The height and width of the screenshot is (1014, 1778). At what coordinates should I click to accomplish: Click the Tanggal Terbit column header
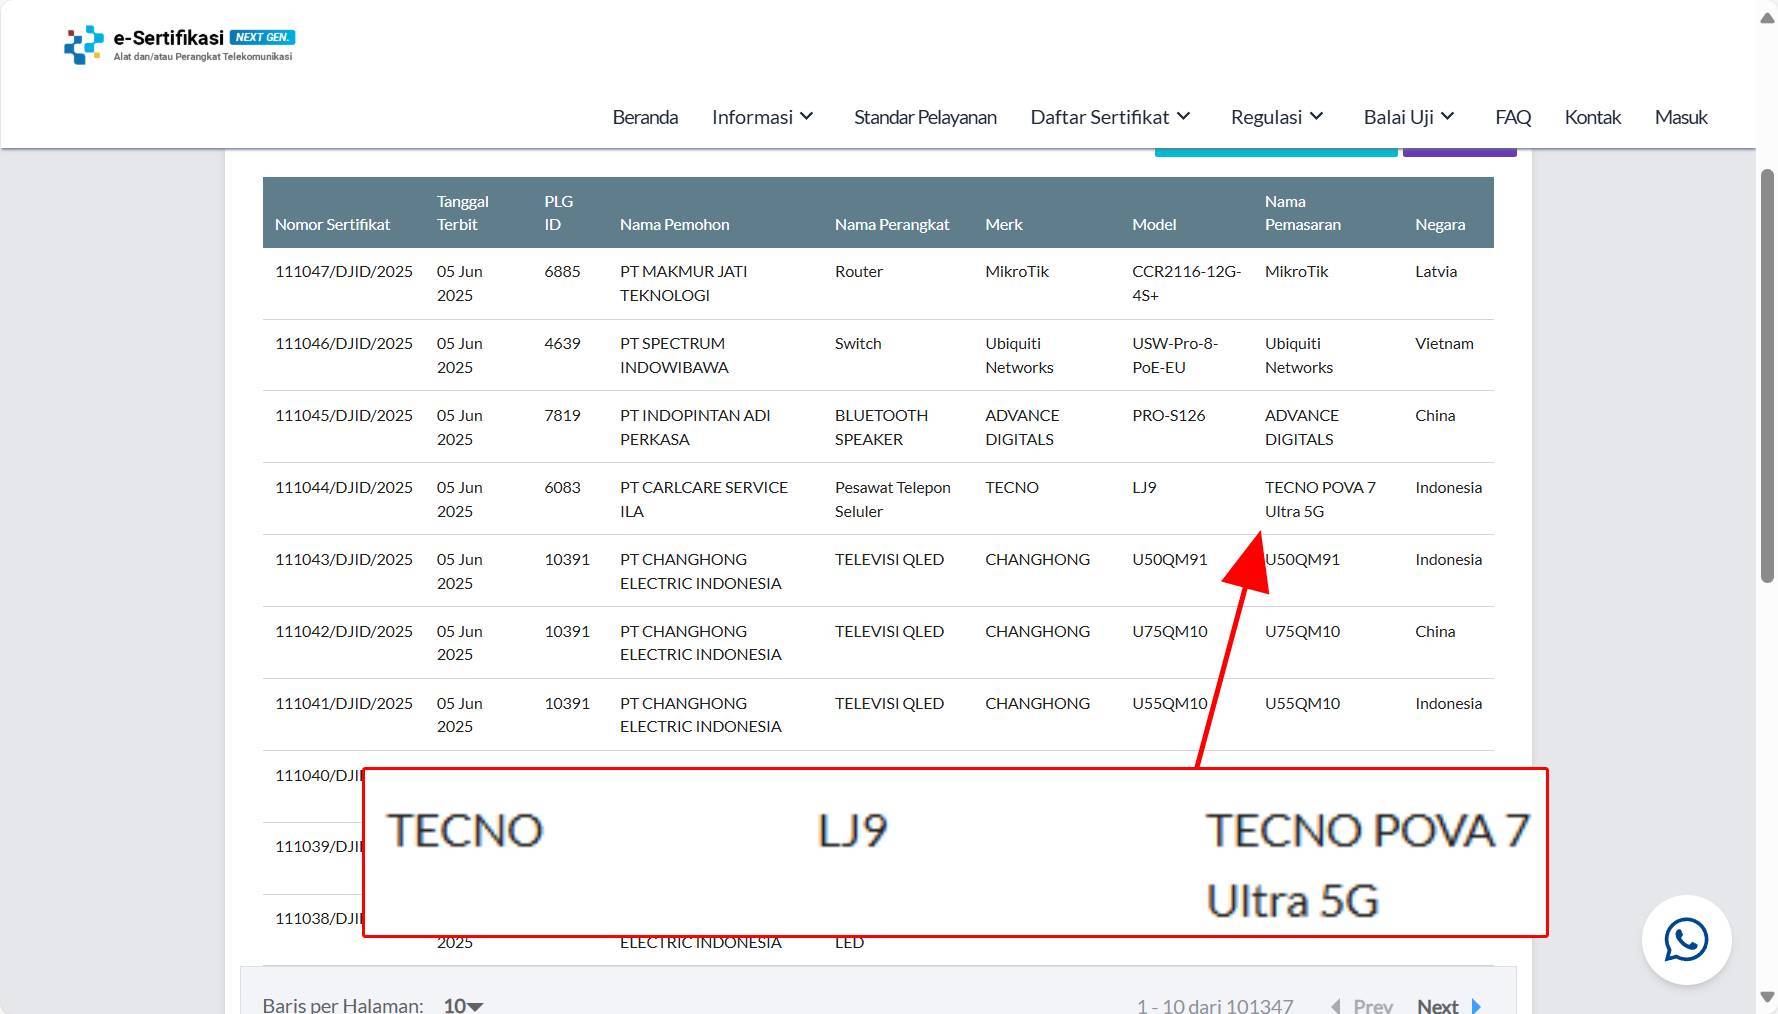462,212
